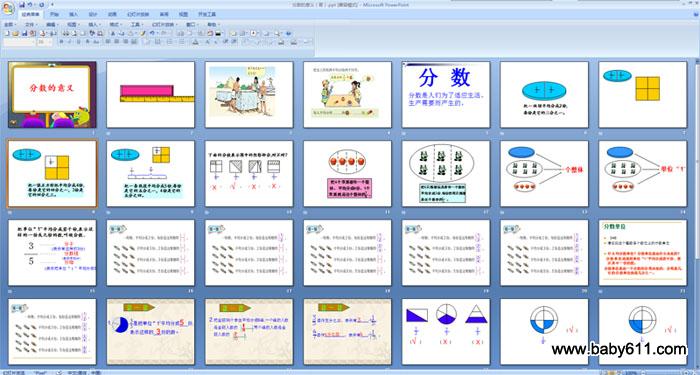Click Undo arrow in quick access toolbar
Screen dimensions: 700x375
point(30,4)
